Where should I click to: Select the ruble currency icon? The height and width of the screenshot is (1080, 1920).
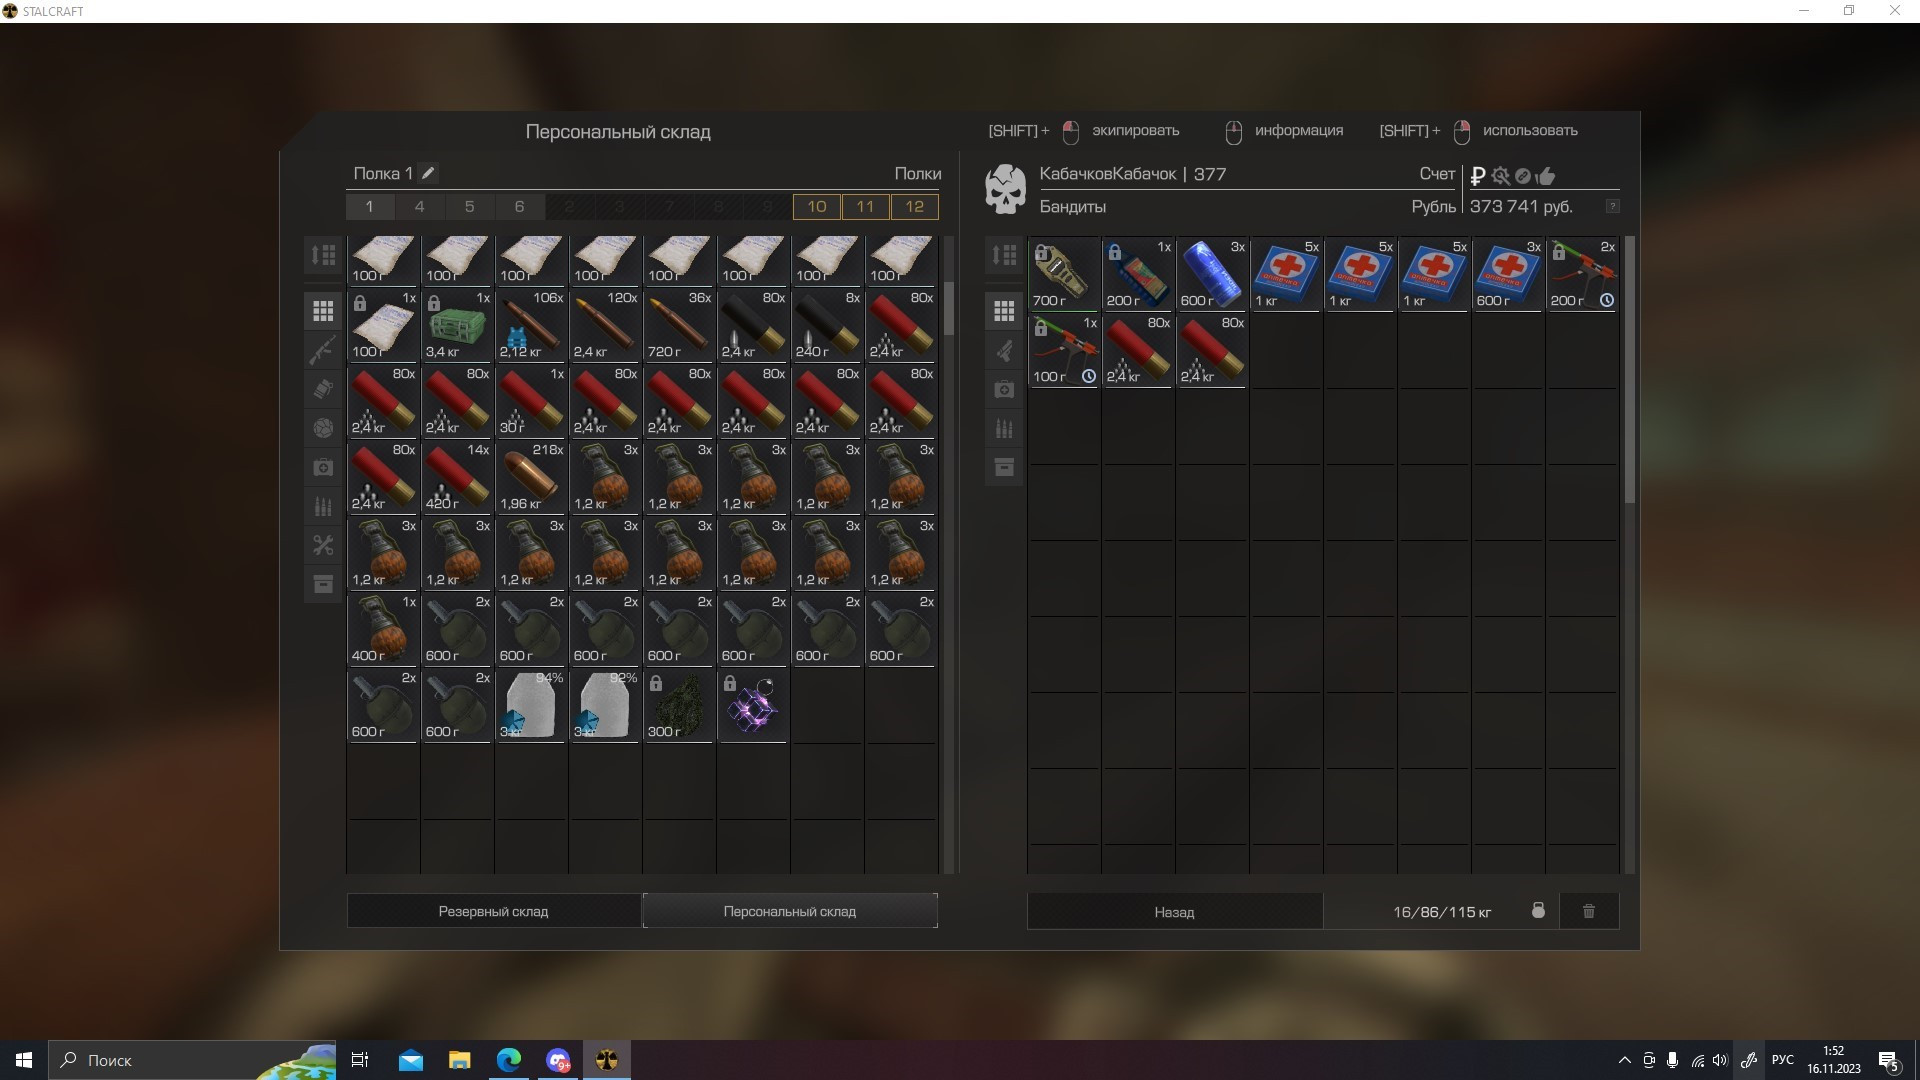(1478, 176)
